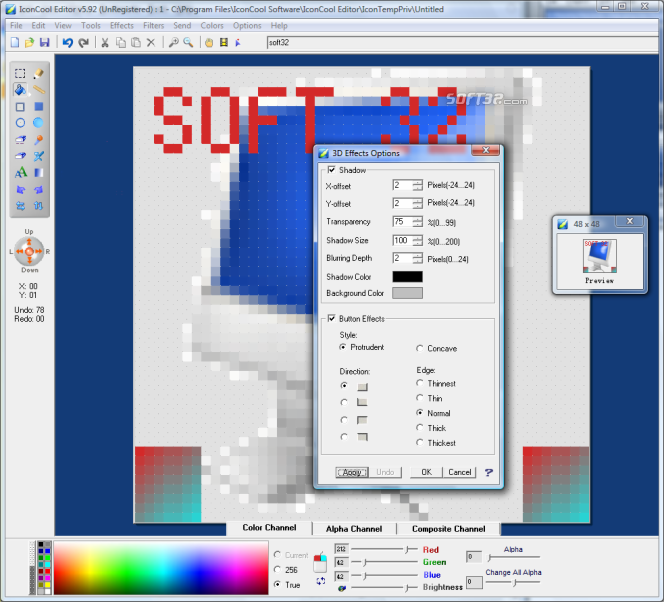Pick the hollow rectangle tool
This screenshot has width=664, height=602.
click(20, 107)
